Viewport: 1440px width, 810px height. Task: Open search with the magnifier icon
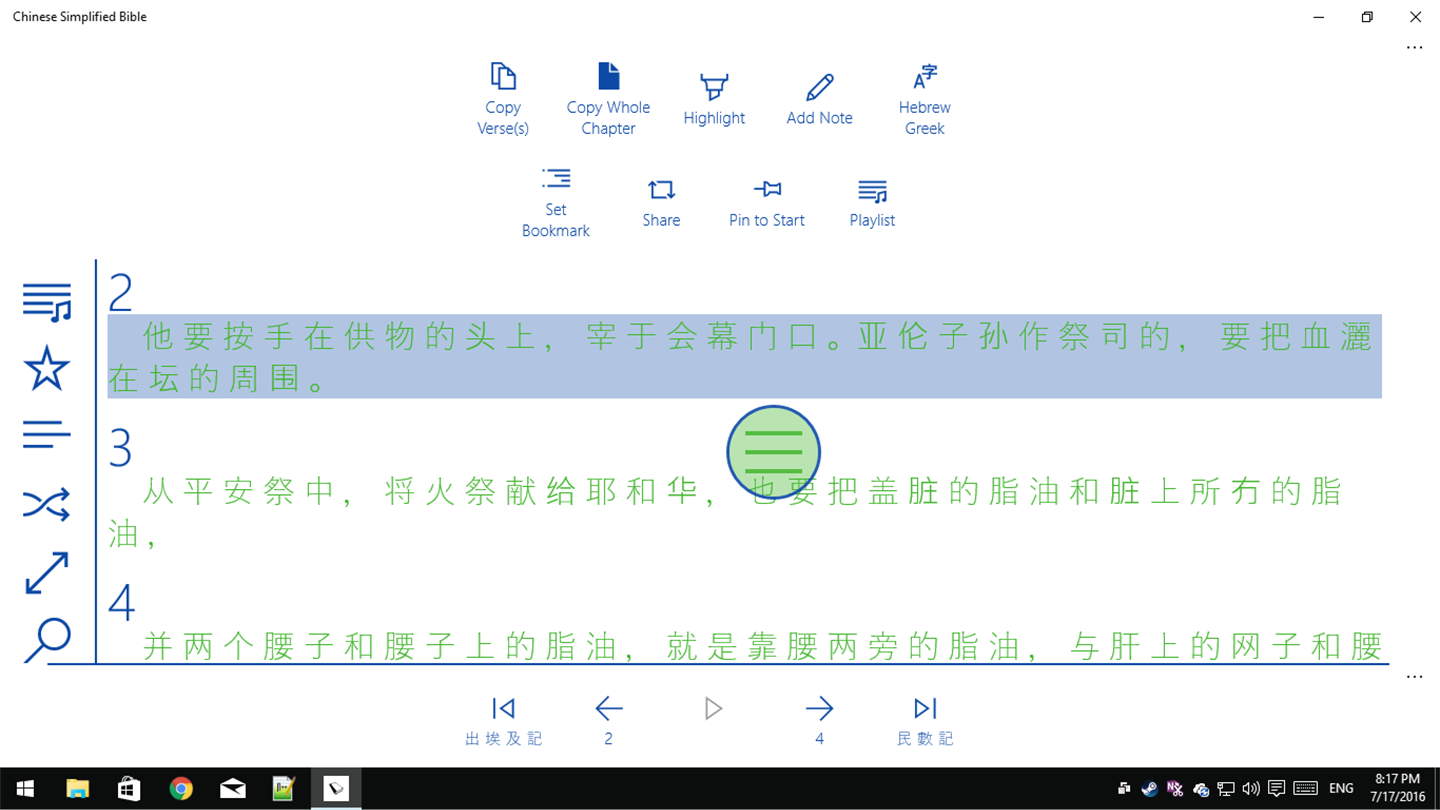point(47,640)
